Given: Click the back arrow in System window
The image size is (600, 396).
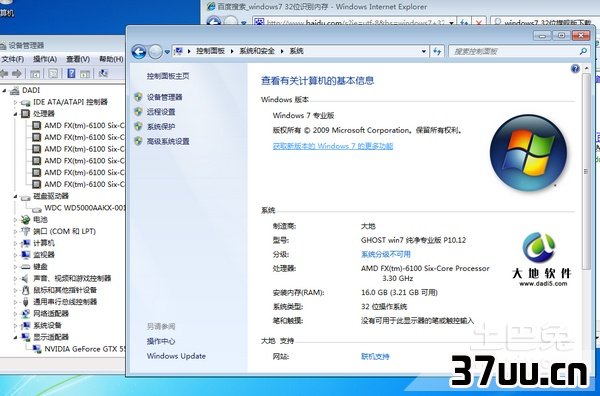Looking at the screenshot, I should 139,51.
